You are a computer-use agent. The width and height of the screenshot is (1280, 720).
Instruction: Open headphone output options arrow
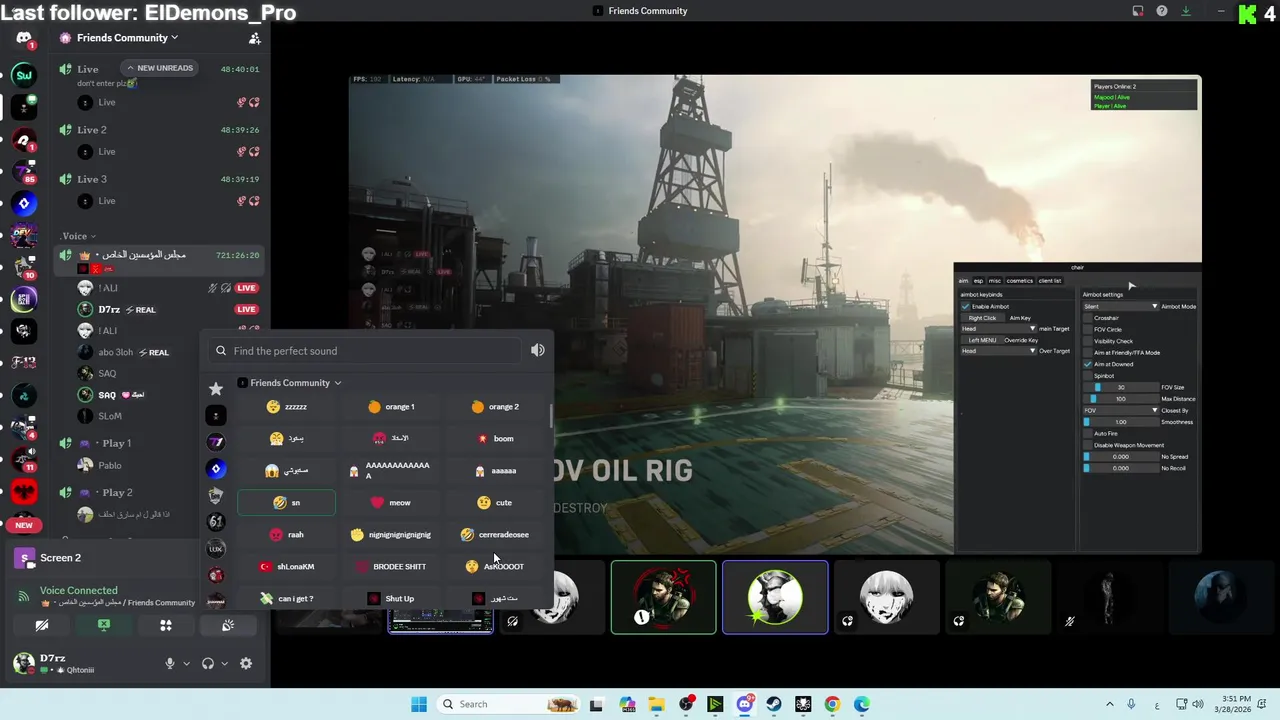pos(224,663)
